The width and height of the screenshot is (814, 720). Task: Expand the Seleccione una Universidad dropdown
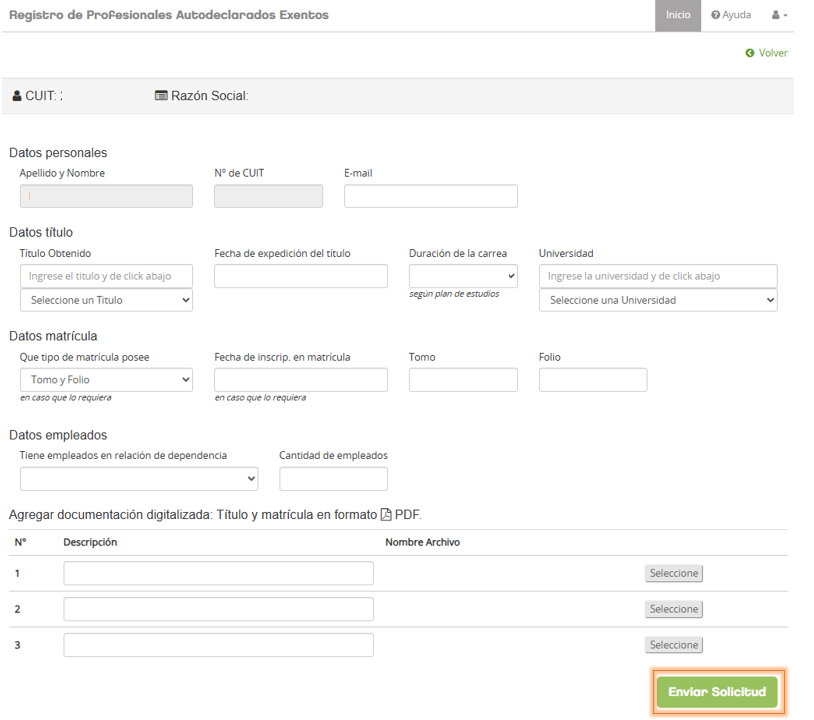[658, 300]
